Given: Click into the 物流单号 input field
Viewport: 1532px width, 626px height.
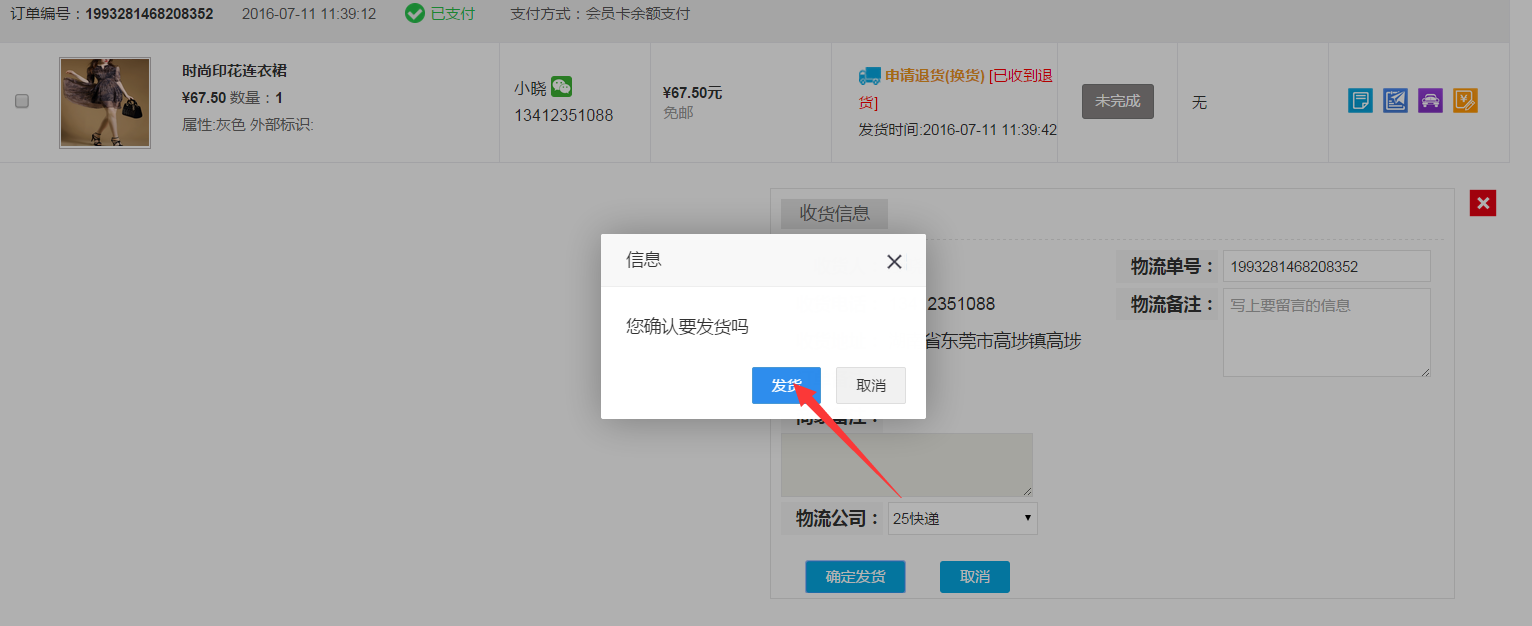Looking at the screenshot, I should [x=1326, y=267].
